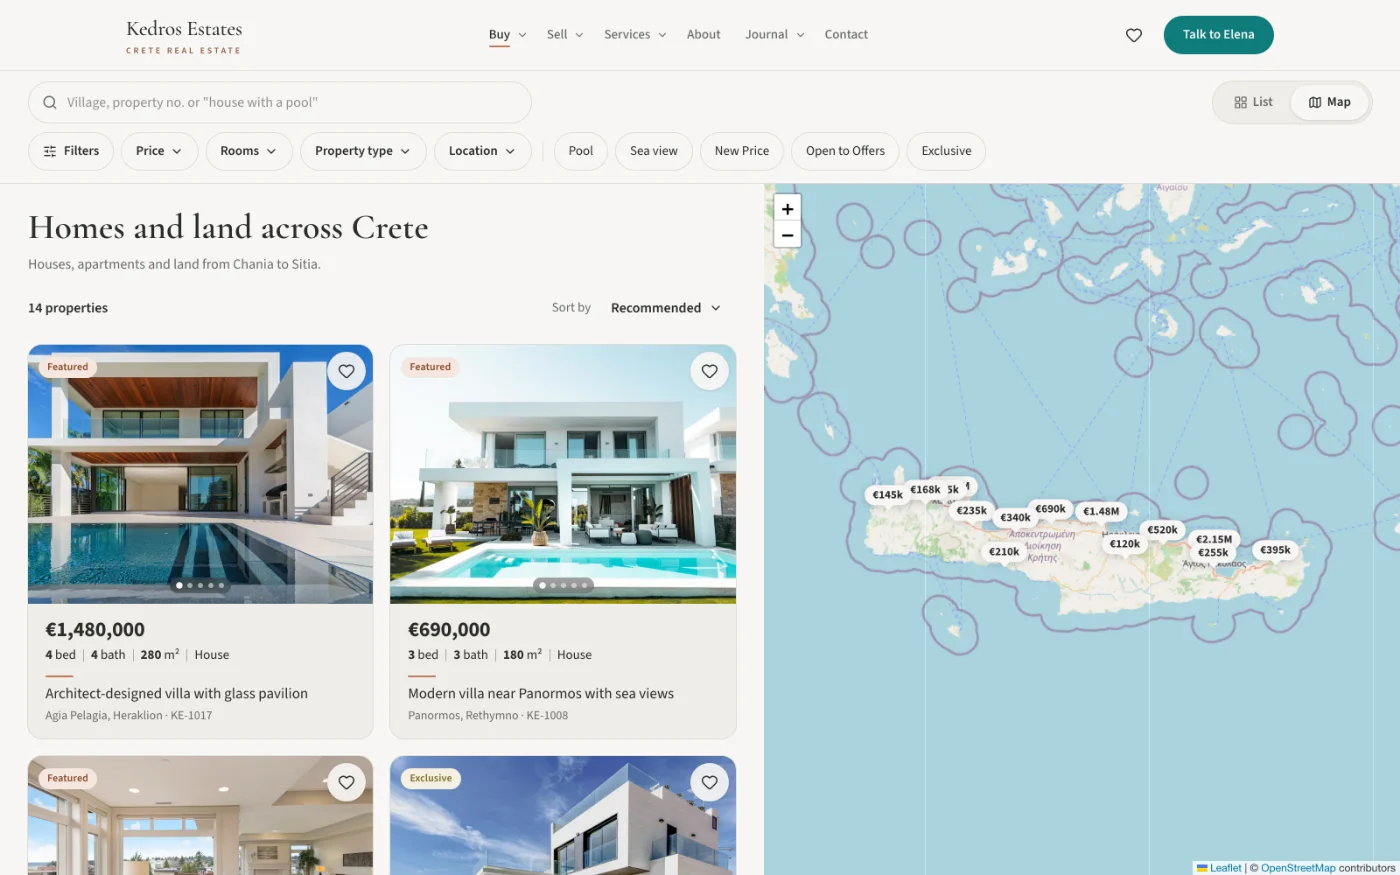Image resolution: width=1400 pixels, height=875 pixels.
Task: Select the €120k map marker
Action: coord(1125,544)
